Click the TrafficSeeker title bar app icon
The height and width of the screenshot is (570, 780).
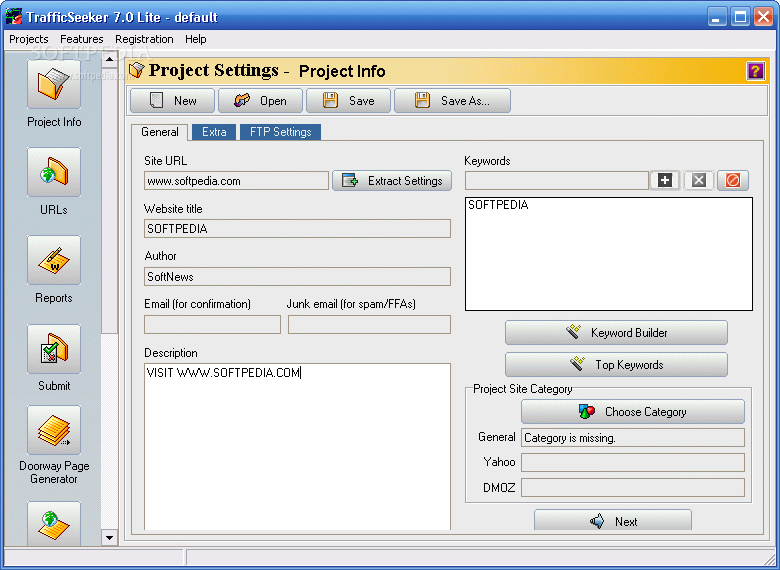point(14,17)
